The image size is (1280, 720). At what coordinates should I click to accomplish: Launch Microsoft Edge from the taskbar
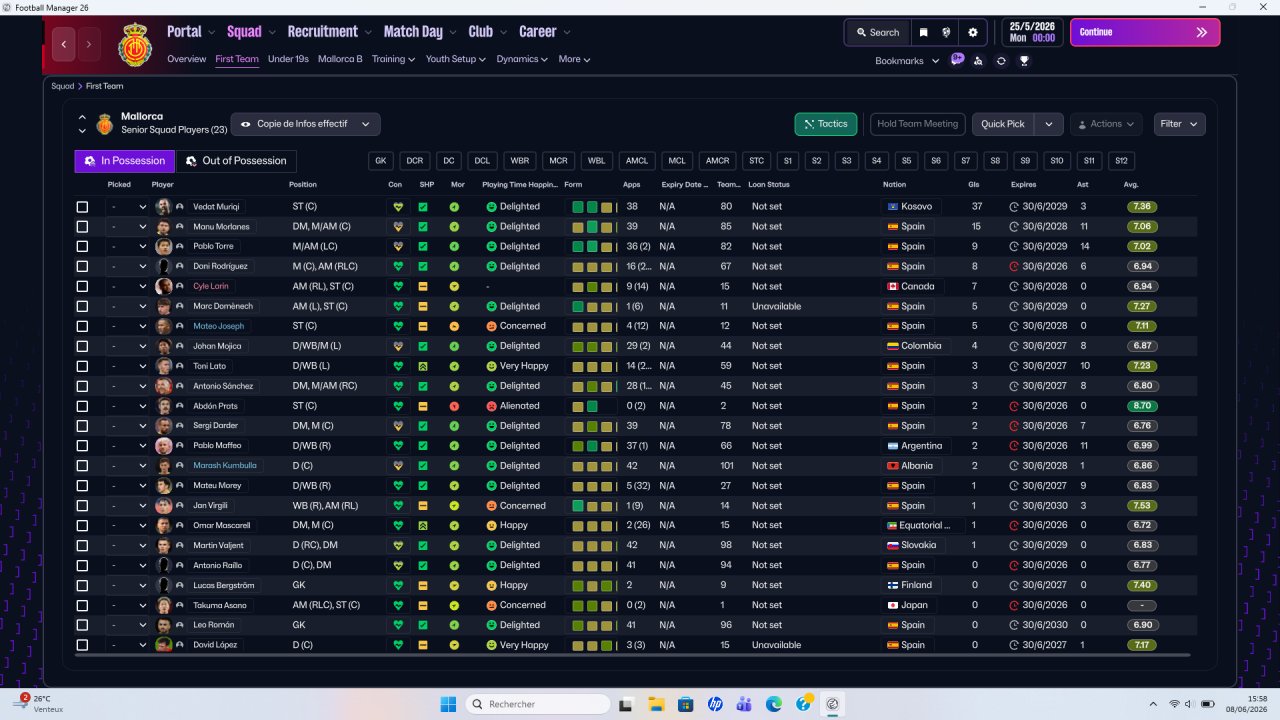(x=774, y=704)
